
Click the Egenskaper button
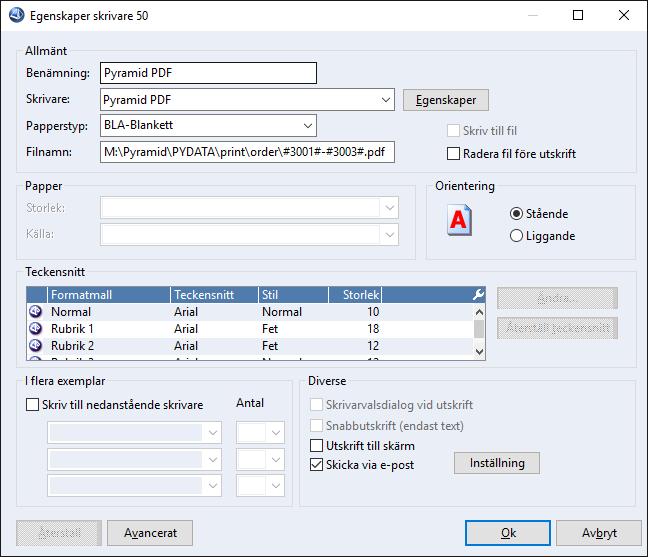click(446, 100)
